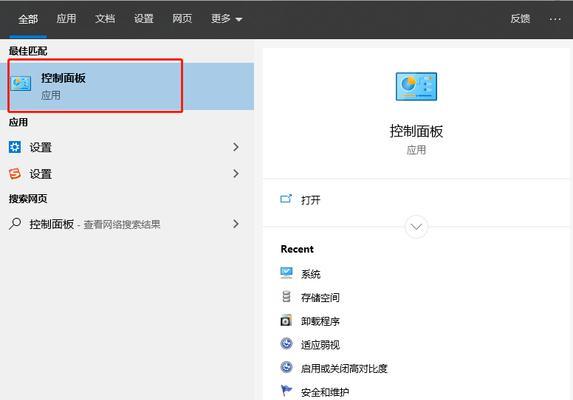
Task: Expand the 控制面板 web search result arrow
Action: (x=236, y=224)
